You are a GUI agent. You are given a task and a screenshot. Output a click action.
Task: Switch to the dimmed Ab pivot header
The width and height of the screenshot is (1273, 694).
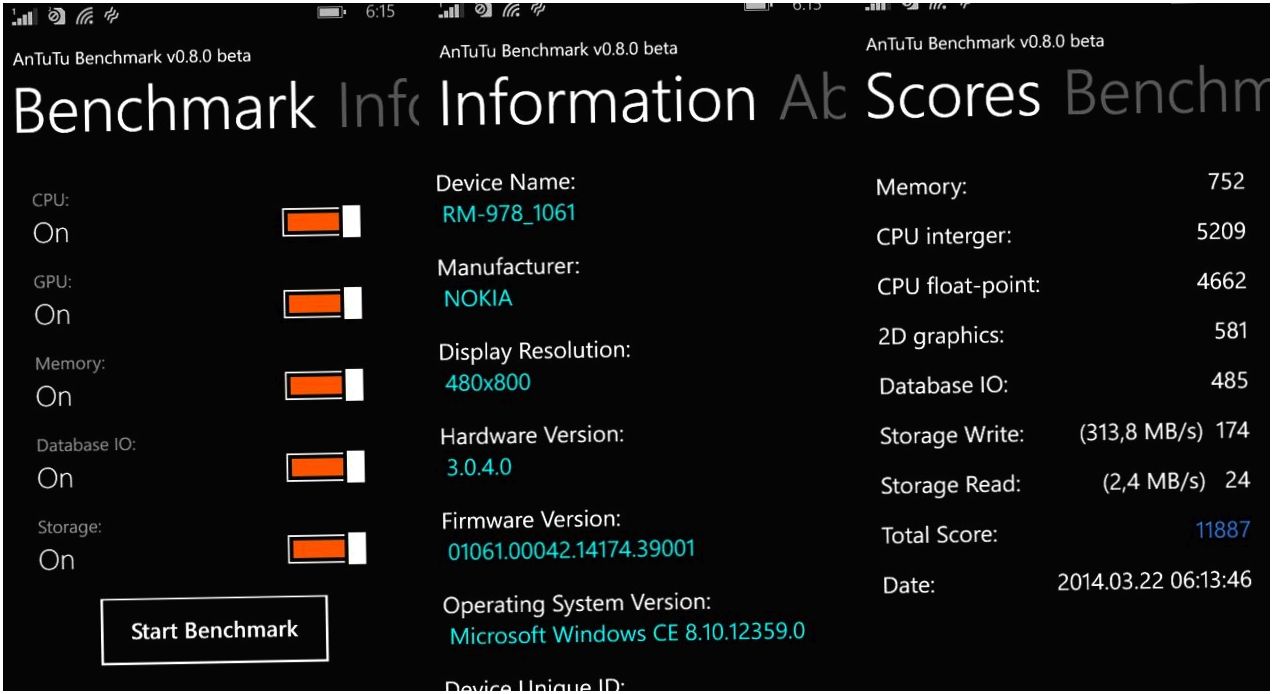[812, 98]
